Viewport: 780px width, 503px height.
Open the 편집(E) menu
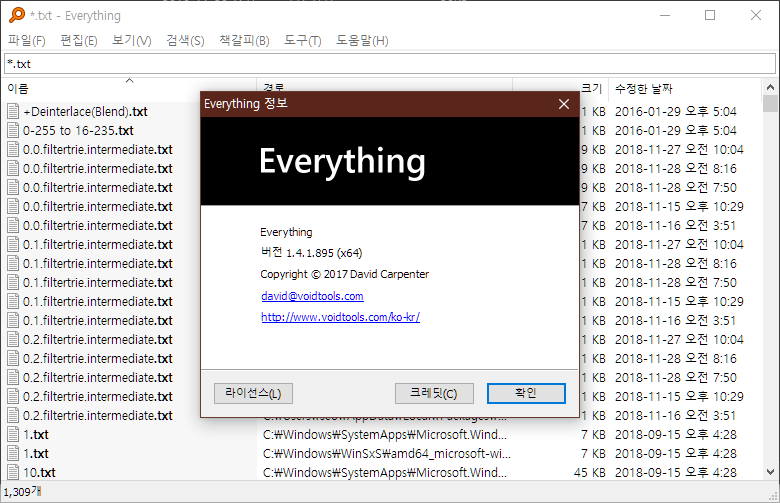click(79, 40)
